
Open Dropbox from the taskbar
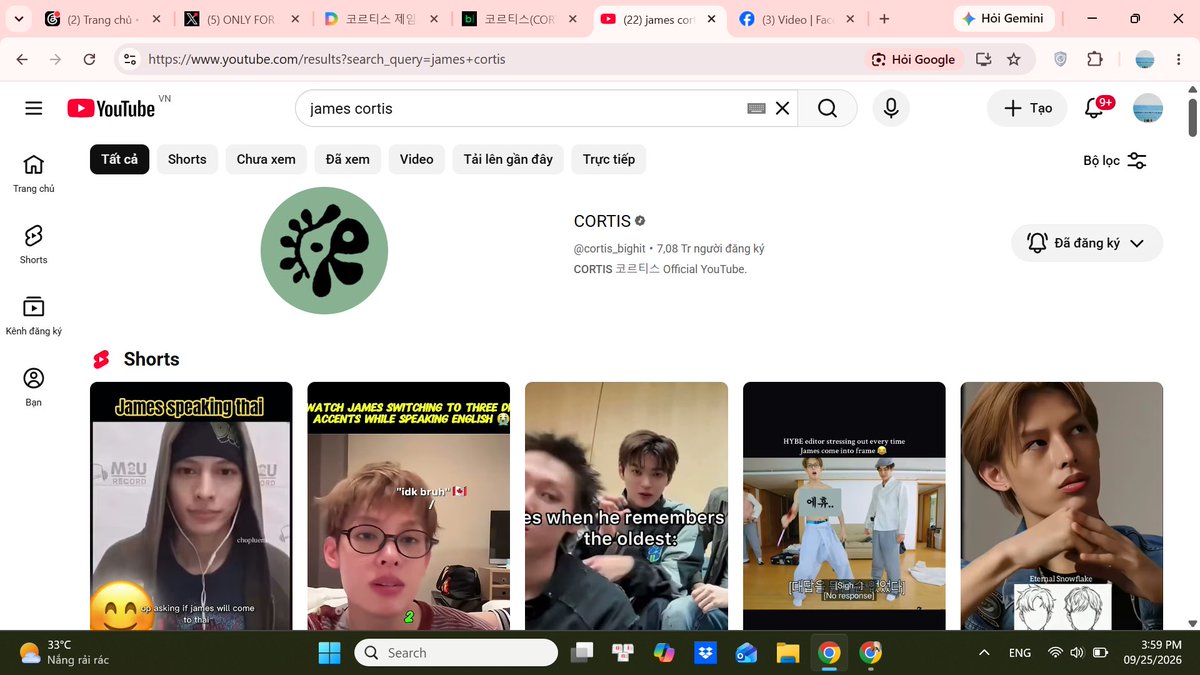(x=706, y=653)
